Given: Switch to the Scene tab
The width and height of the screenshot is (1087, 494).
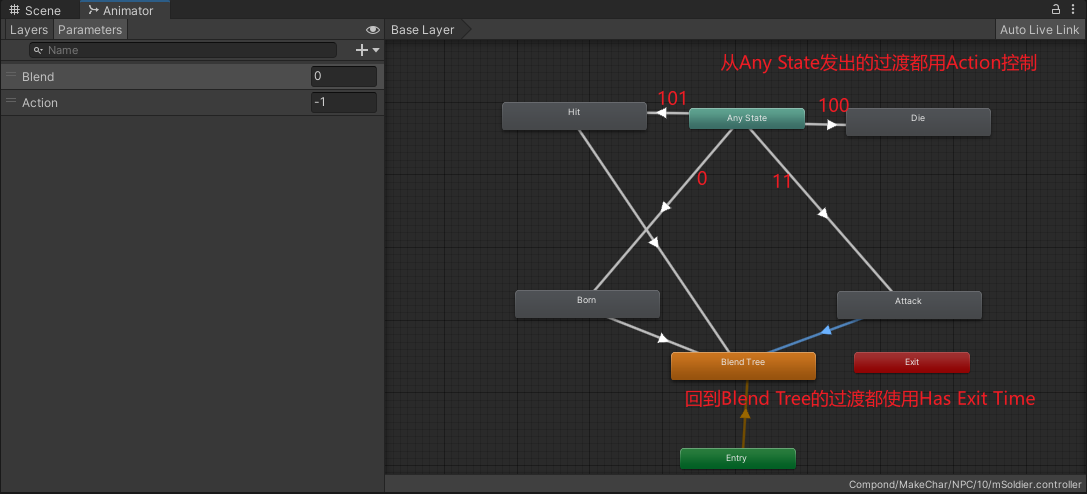Looking at the screenshot, I should (35, 10).
